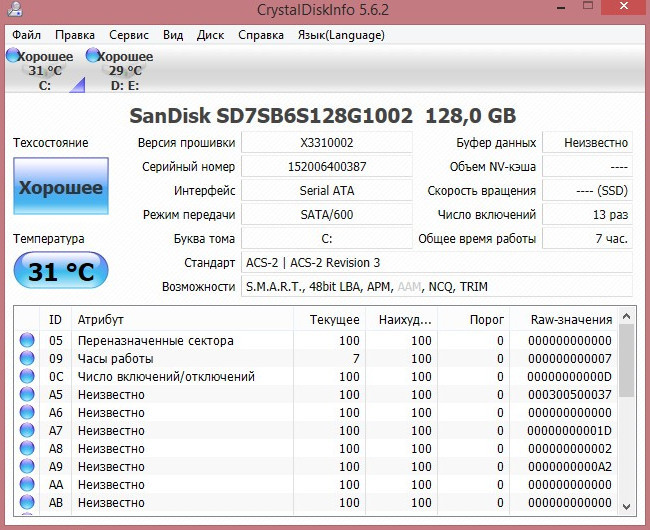Click features field with S.M.A.R.T., NCQ, TRIM
Screen dimensions: 650x530
tap(437, 287)
